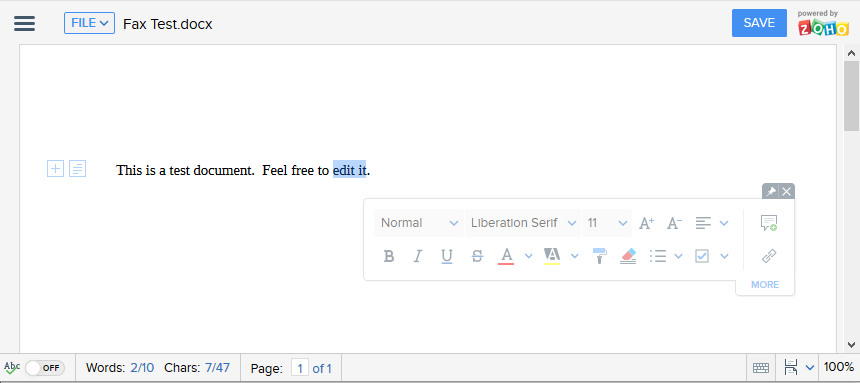The height and width of the screenshot is (383, 860).
Task: Insert a checklist with checkbox icon
Action: click(702, 256)
